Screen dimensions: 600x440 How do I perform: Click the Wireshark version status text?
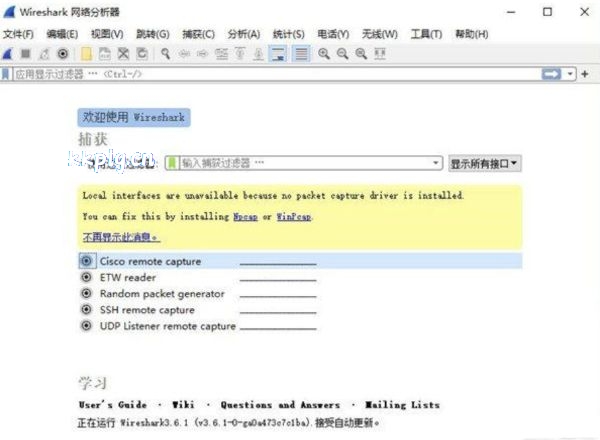tap(228, 423)
